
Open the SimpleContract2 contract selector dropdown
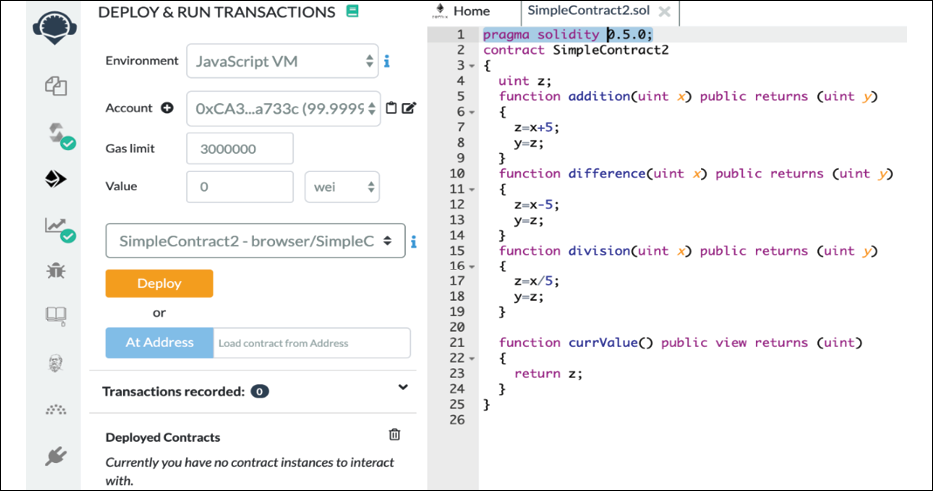(255, 240)
